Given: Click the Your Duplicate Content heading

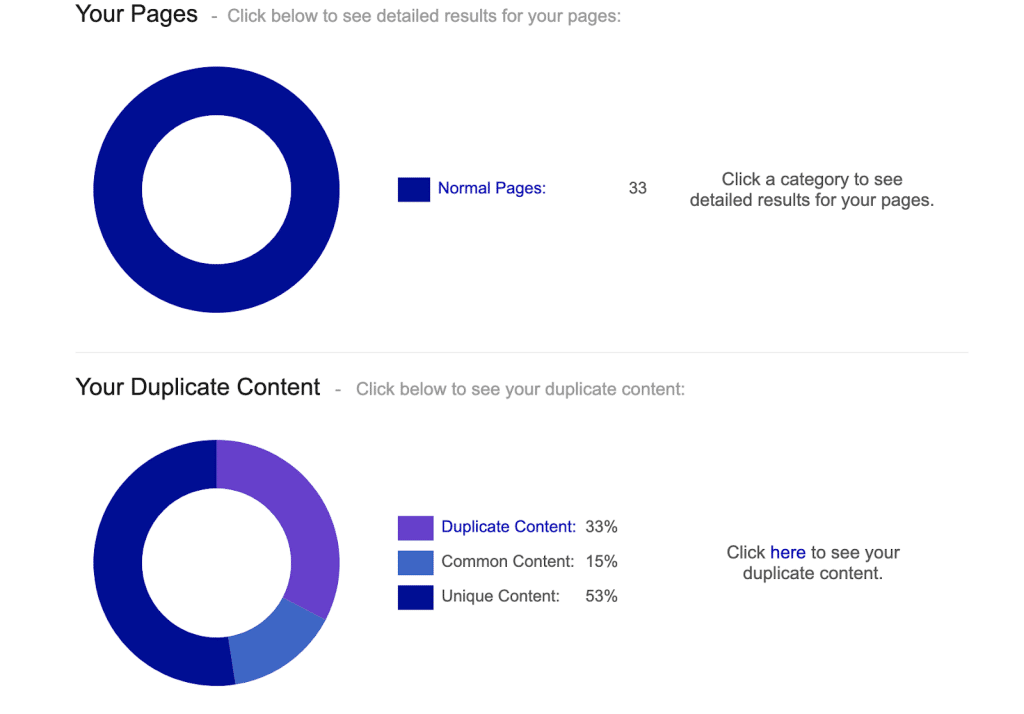Looking at the screenshot, I should point(198,388).
